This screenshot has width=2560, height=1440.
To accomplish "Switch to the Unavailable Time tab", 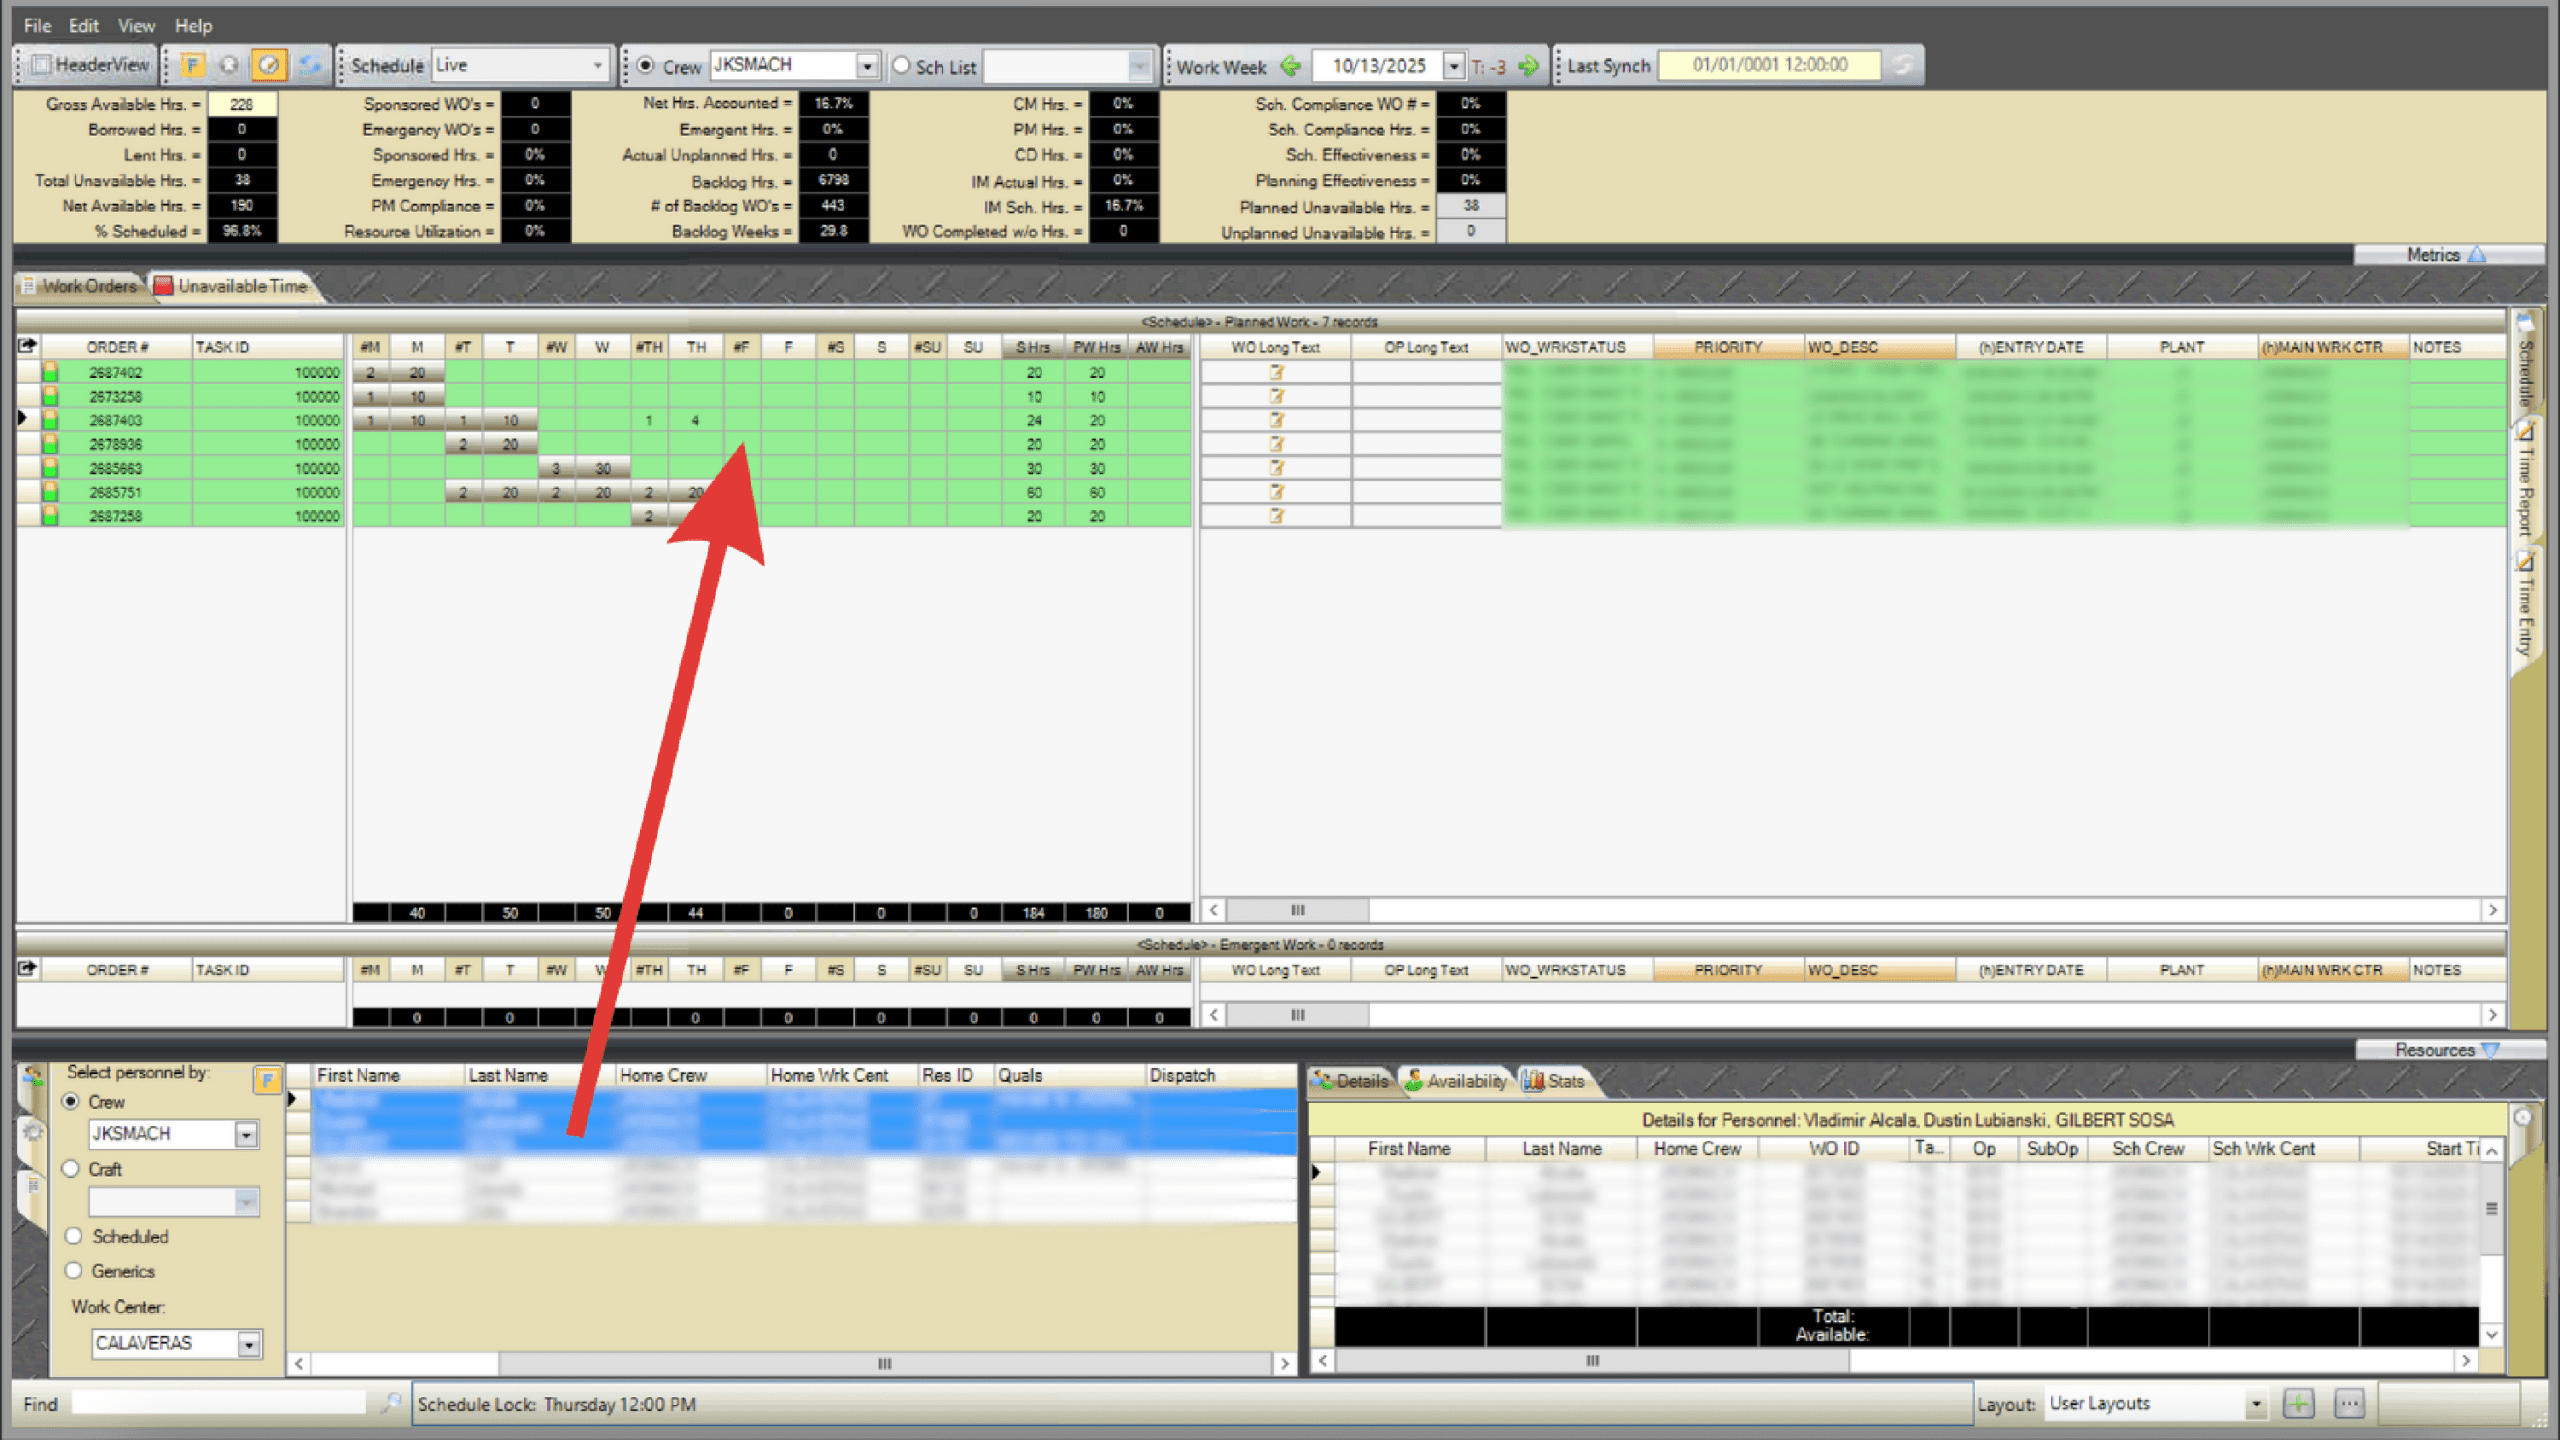I will pos(232,286).
